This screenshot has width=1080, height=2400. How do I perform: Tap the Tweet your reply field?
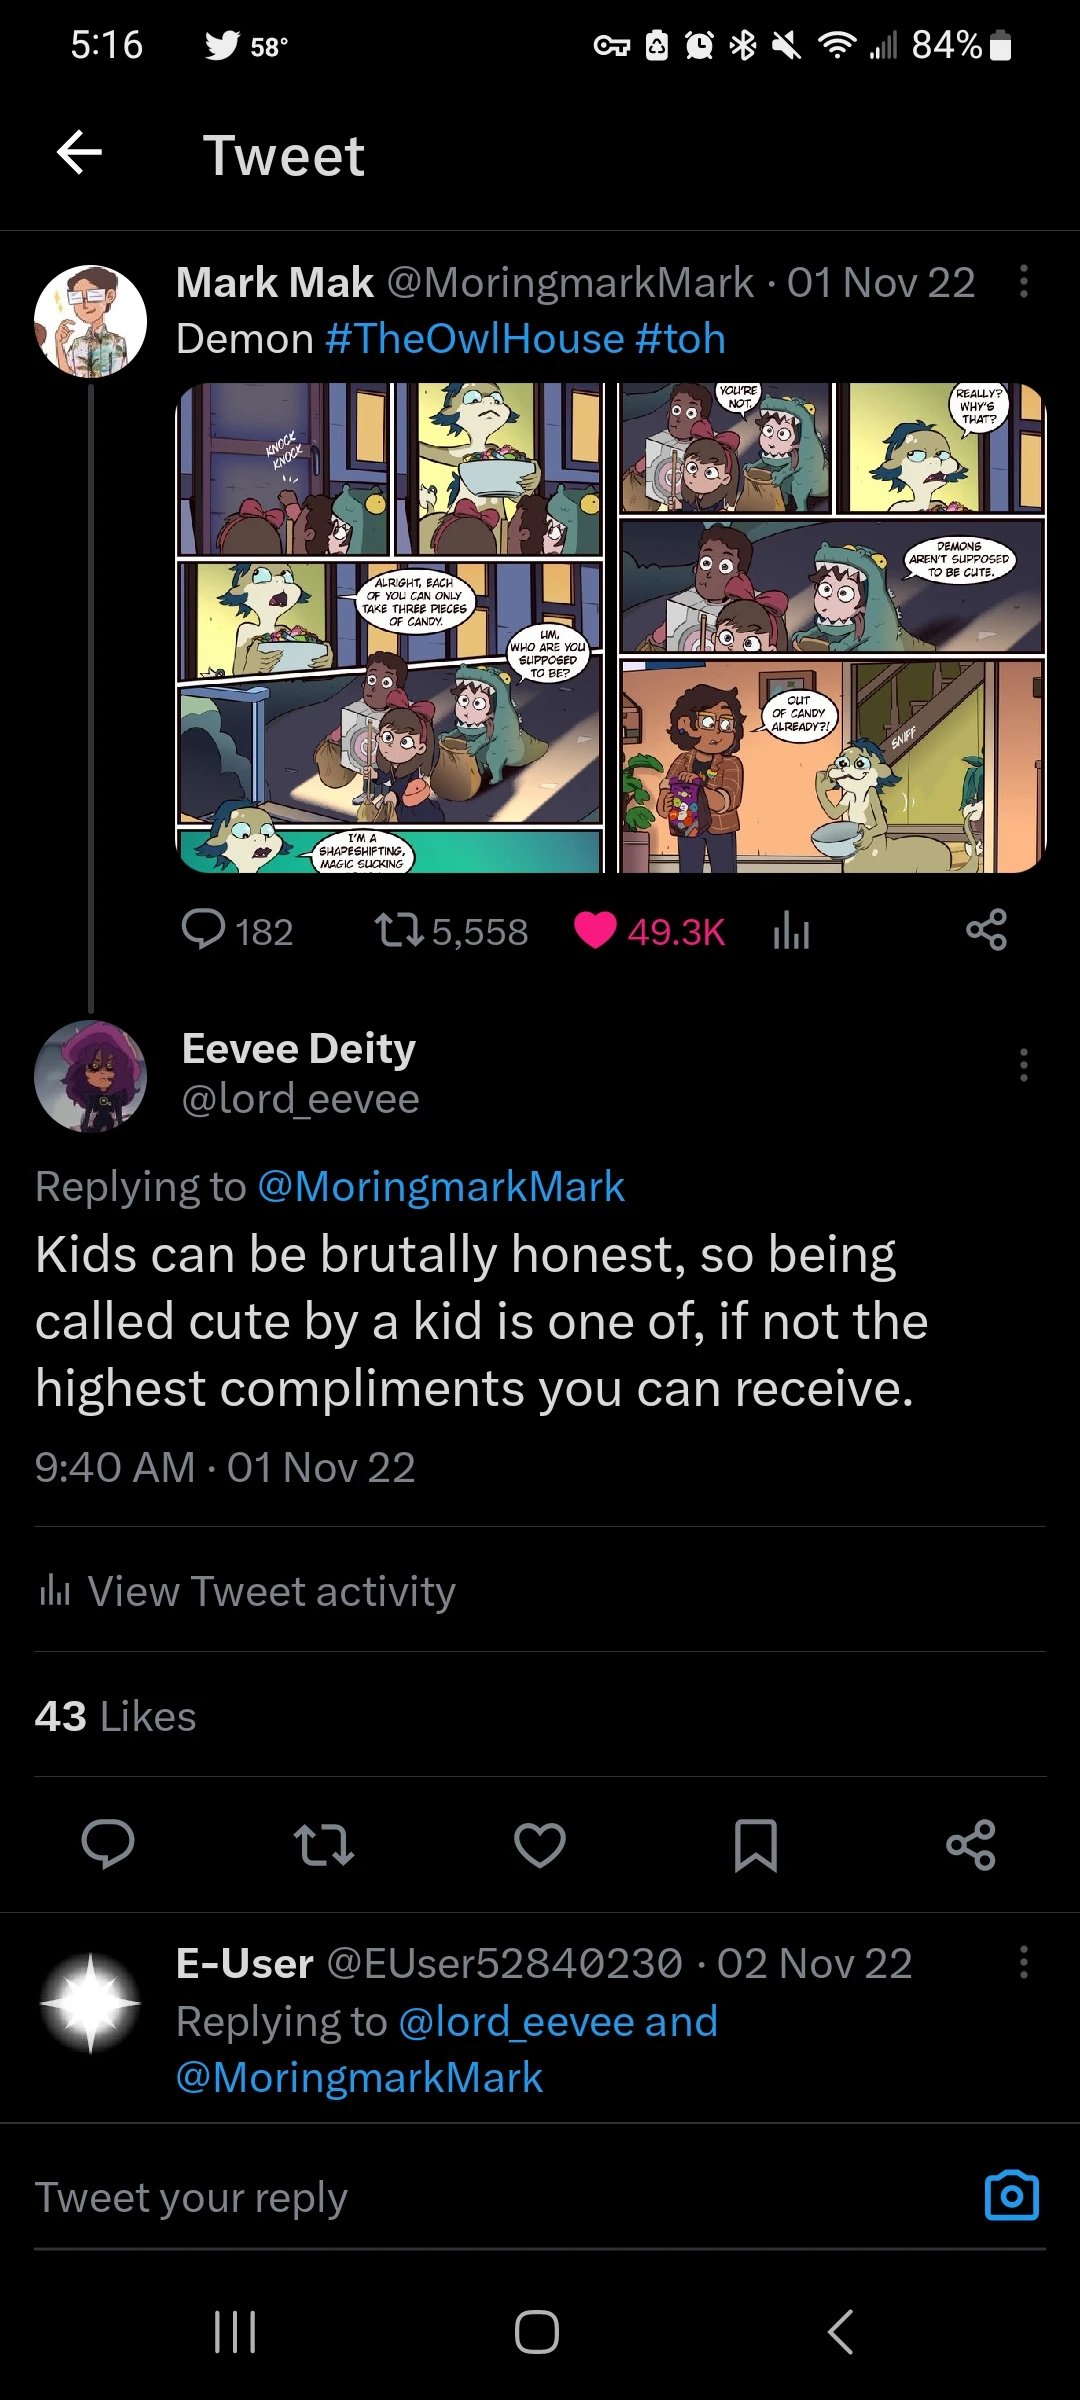click(x=400, y=2196)
